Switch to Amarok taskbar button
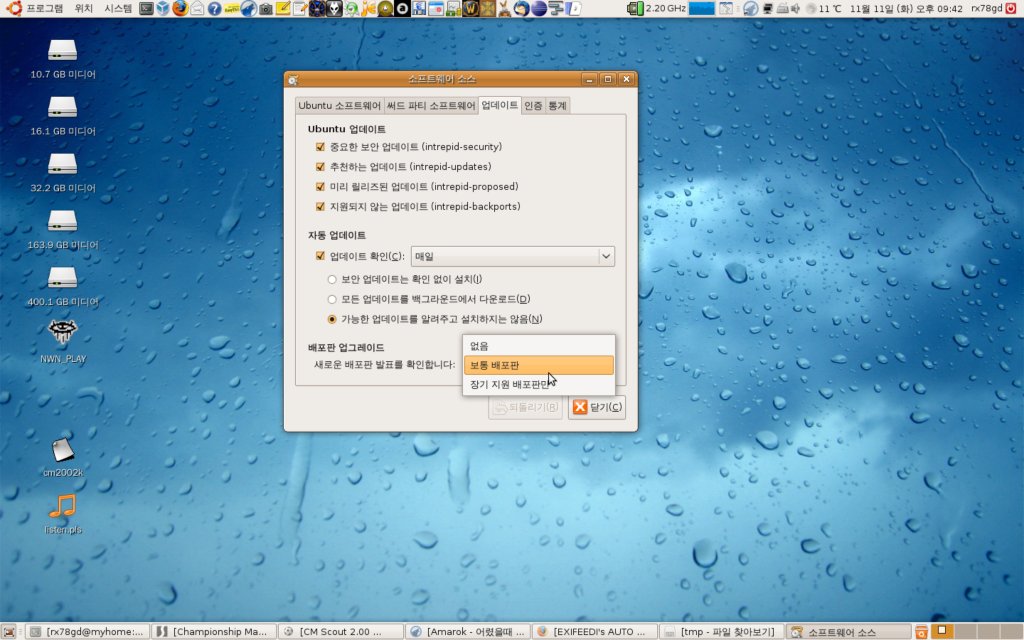The image size is (1024, 640). click(467, 632)
